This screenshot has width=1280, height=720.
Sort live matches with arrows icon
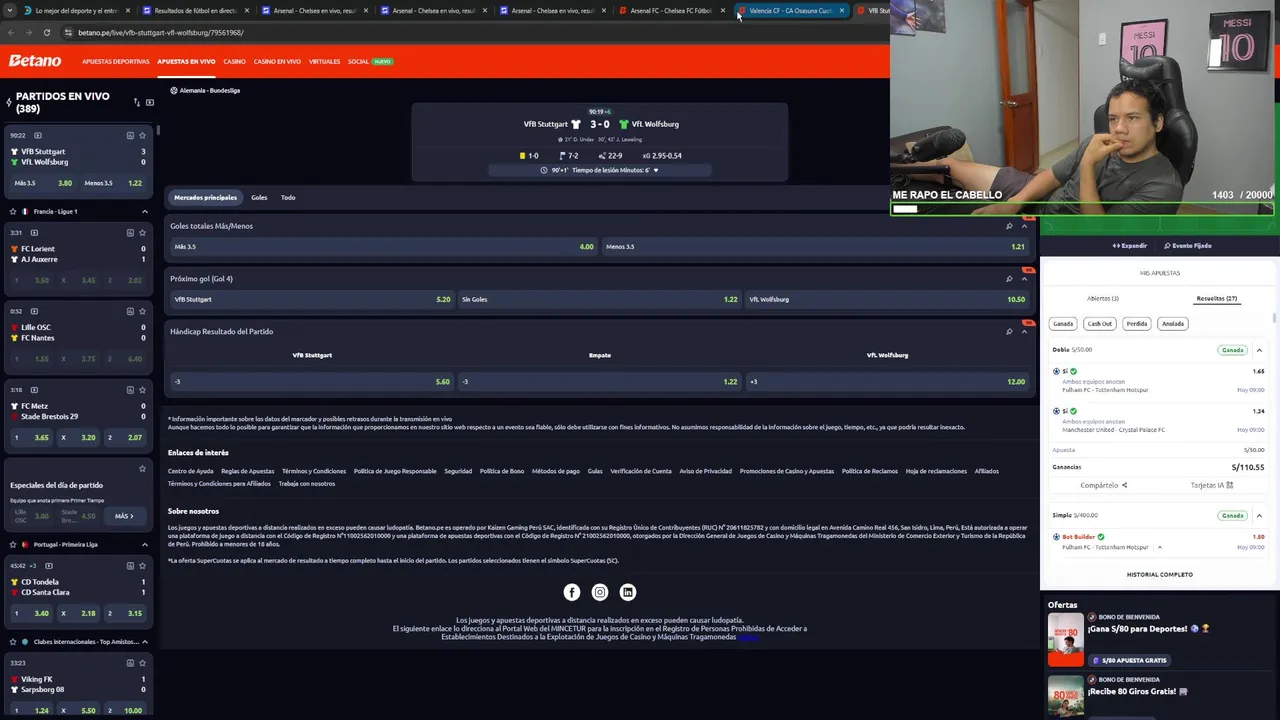(x=137, y=102)
